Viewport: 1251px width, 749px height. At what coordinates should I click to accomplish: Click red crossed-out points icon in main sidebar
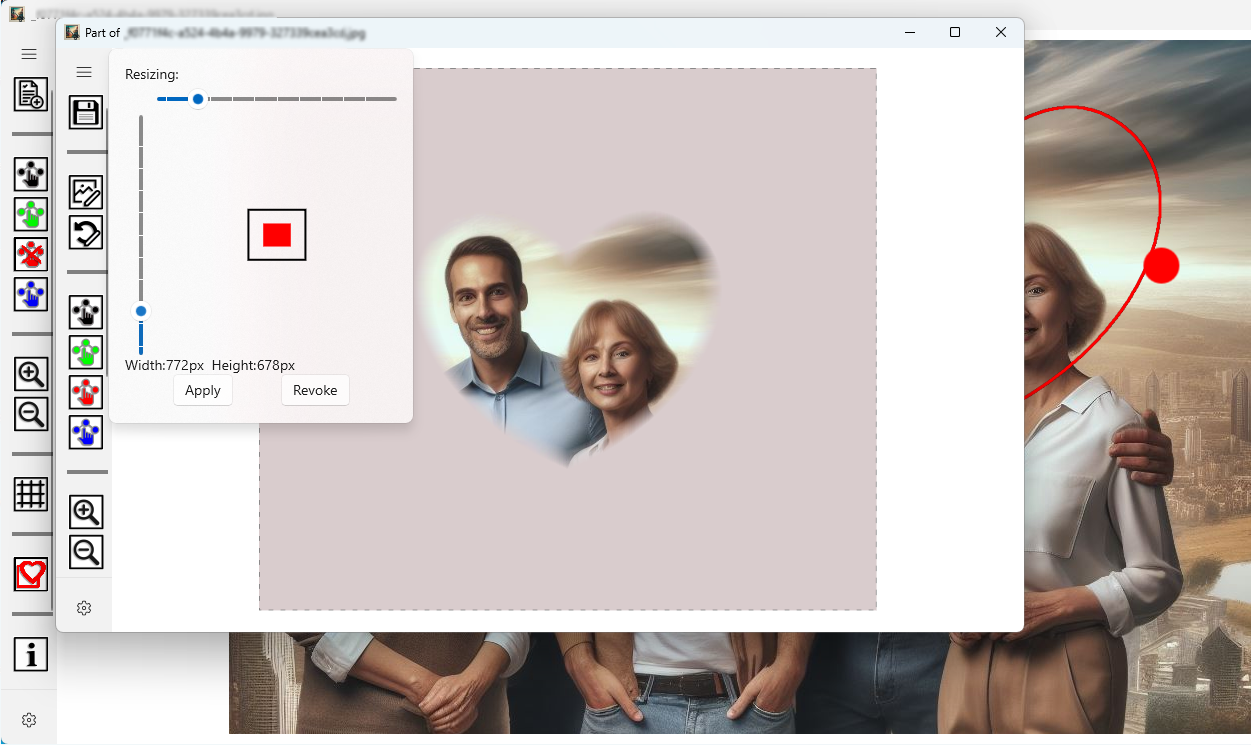point(32,254)
